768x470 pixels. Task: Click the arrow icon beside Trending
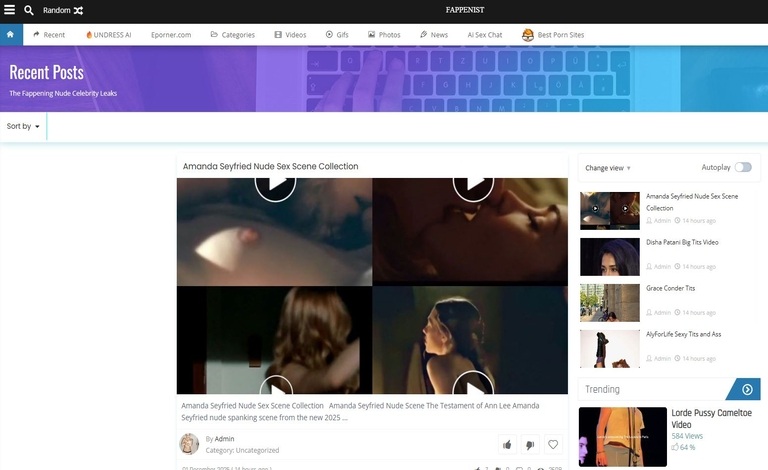click(744, 390)
